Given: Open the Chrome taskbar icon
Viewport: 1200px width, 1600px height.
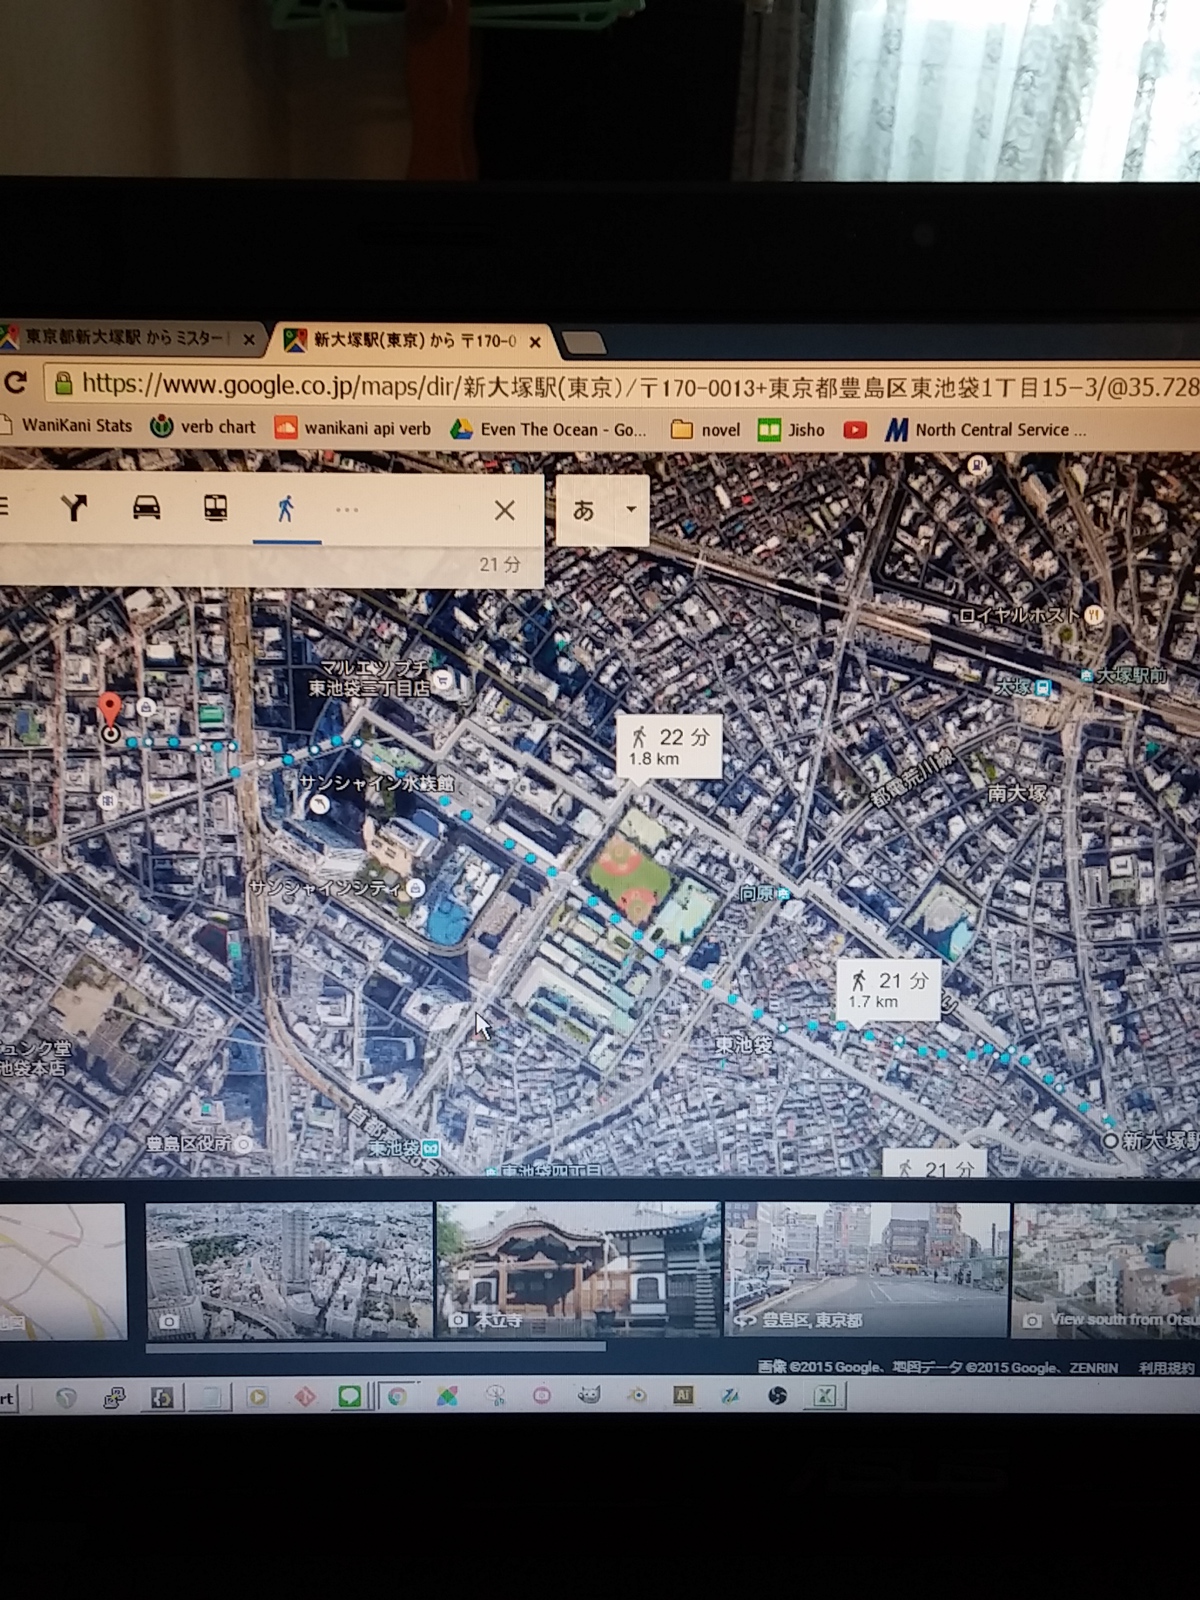Looking at the screenshot, I should [x=397, y=1396].
